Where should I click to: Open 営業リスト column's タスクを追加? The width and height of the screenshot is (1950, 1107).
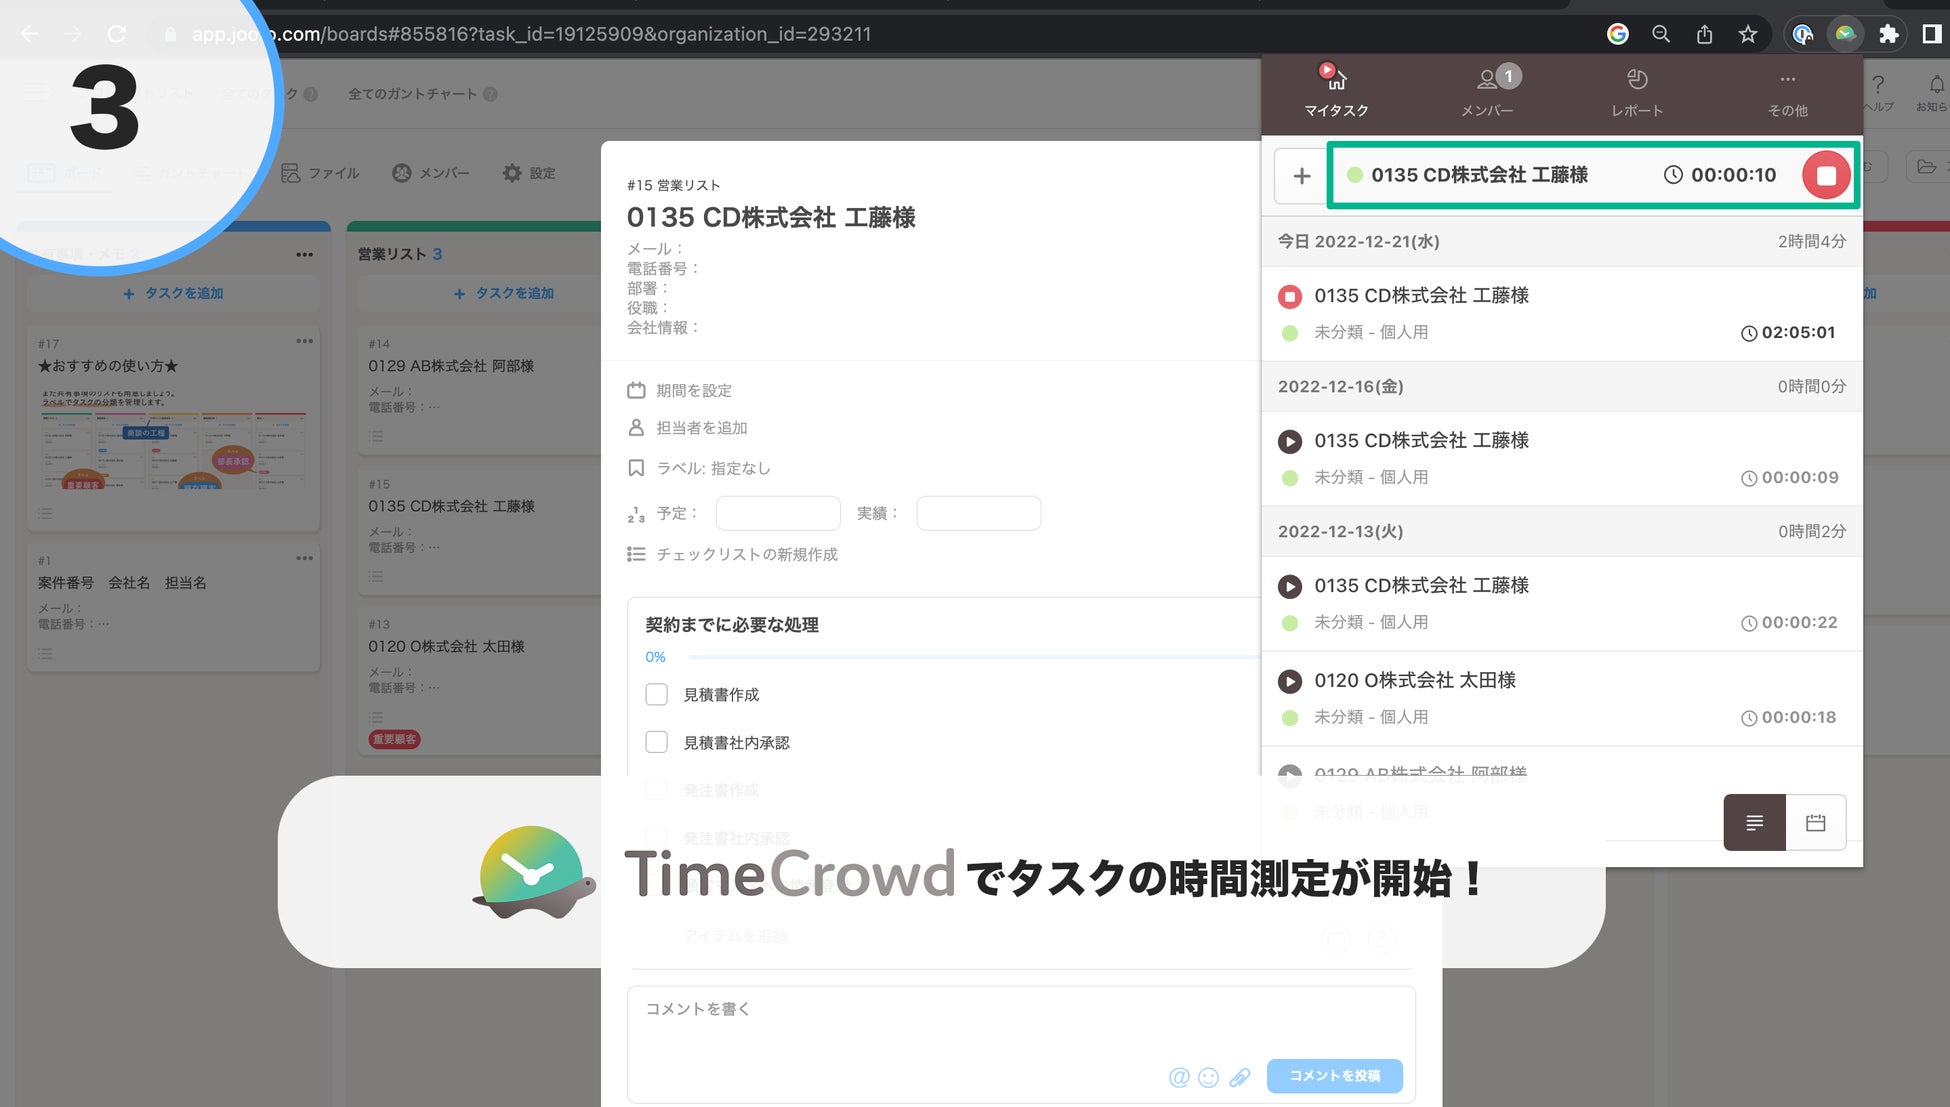coord(505,293)
